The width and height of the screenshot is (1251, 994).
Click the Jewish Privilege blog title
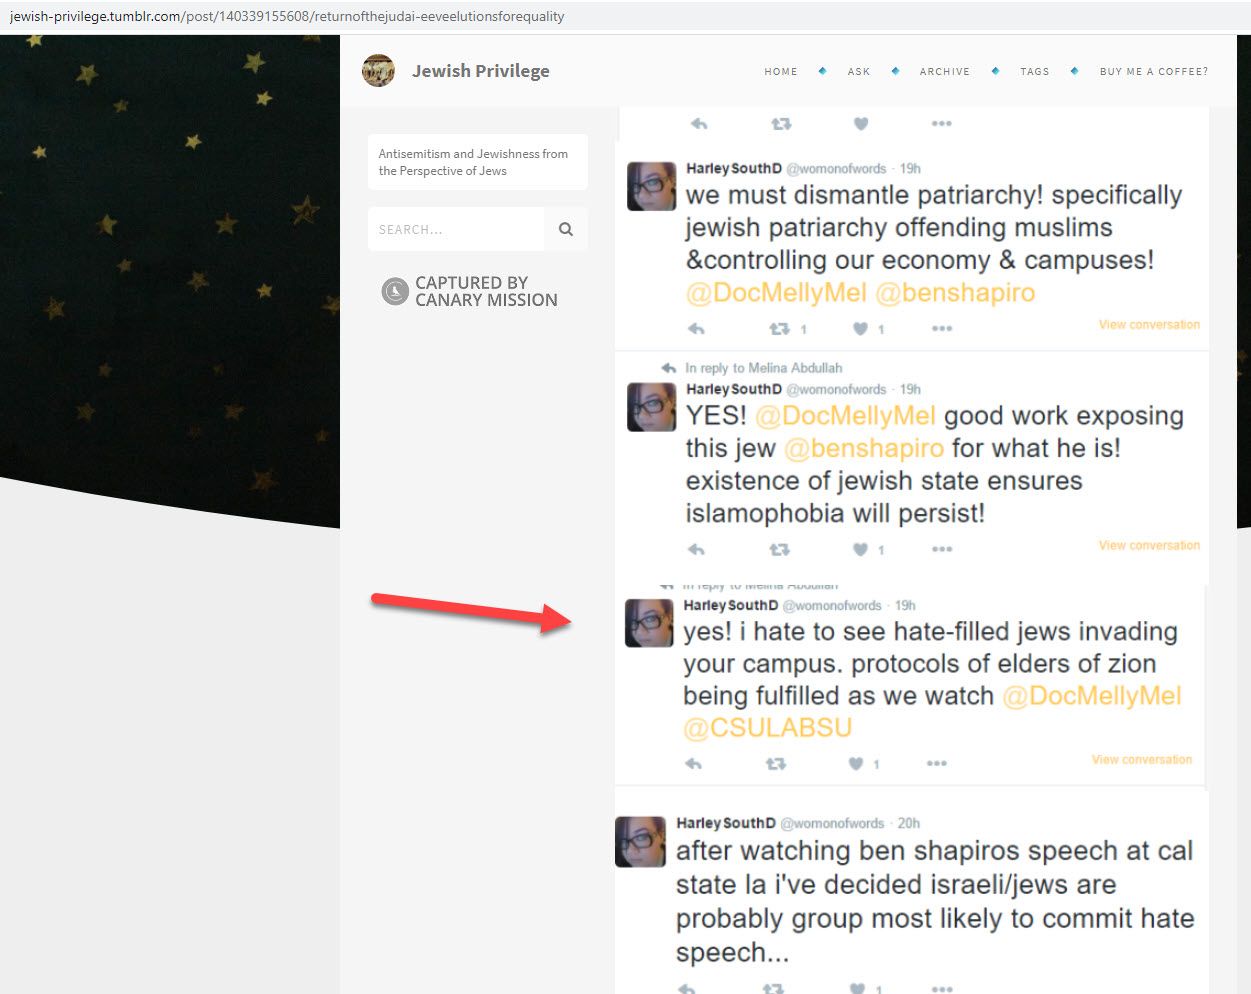(x=480, y=70)
